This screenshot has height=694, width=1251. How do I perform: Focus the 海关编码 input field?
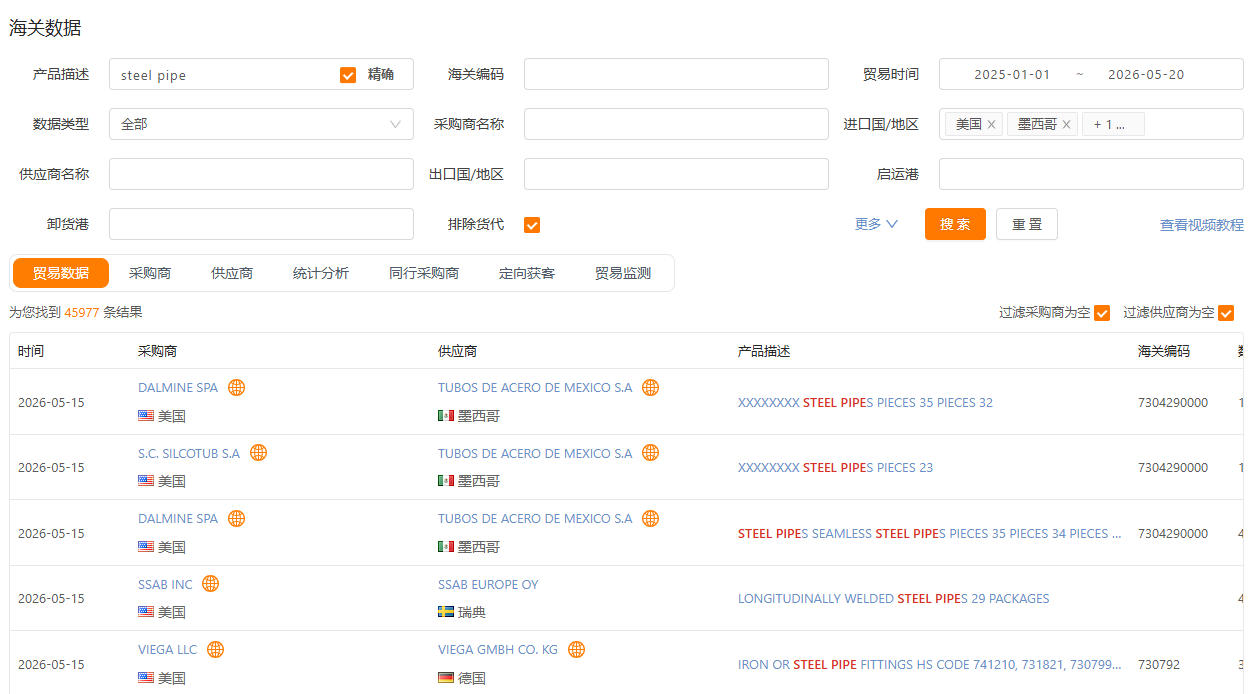click(x=676, y=74)
